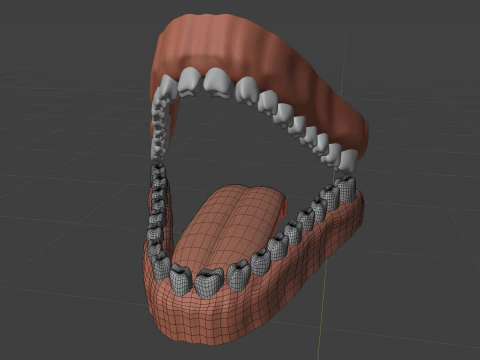This screenshot has width=480, height=360.
Task: Select the lower center front wireframe tooth
Action: (209, 282)
